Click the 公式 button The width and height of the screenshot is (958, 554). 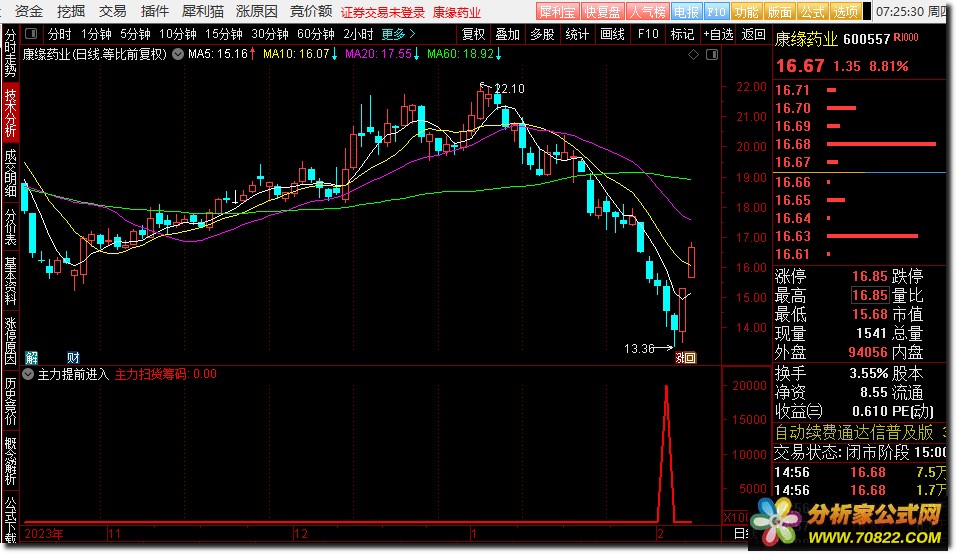click(x=813, y=12)
